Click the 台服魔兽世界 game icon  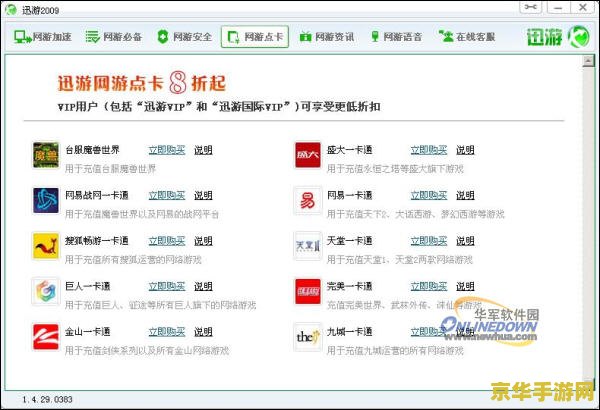tap(46, 155)
